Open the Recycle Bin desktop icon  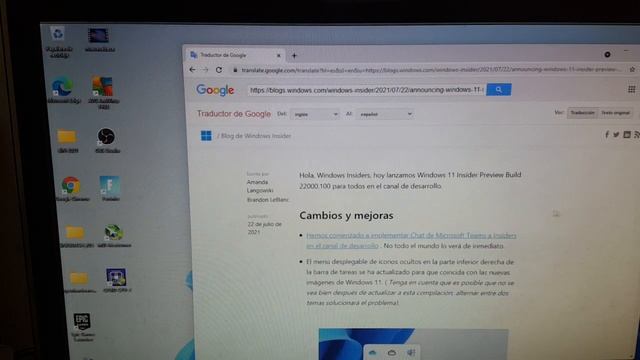(58, 41)
